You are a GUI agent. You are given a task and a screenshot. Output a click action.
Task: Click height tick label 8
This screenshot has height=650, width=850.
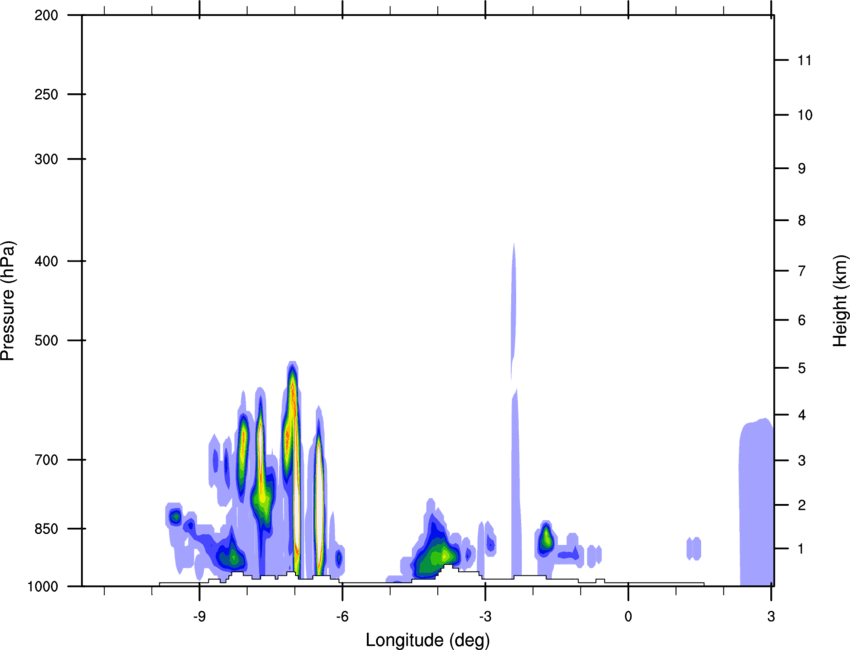(801, 220)
